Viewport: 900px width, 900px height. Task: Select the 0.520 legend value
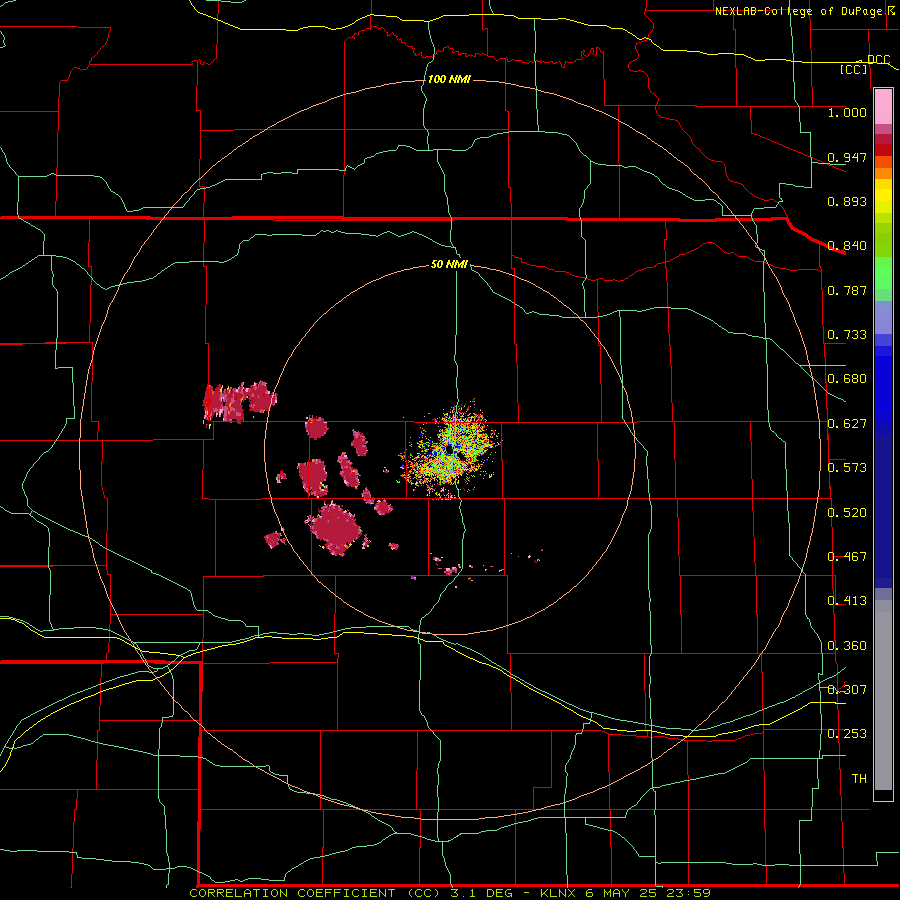click(x=847, y=513)
